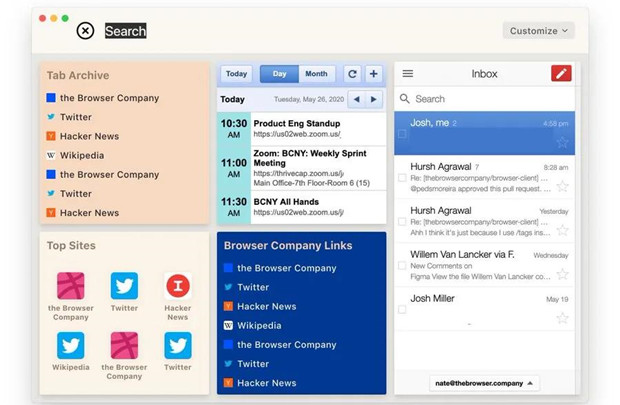This screenshot has width=620, height=405.
Task: Tick the checkbox on Hursh Agrawal's 8:28 am email
Action: [x=402, y=178]
